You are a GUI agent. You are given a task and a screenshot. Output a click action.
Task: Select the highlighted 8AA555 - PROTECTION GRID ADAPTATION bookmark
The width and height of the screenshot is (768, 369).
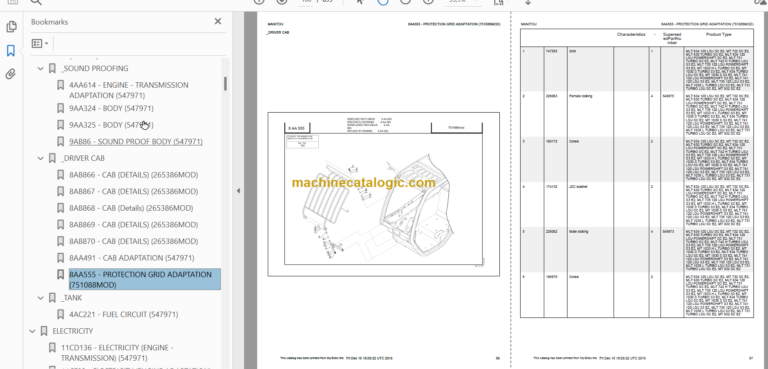tap(144, 279)
